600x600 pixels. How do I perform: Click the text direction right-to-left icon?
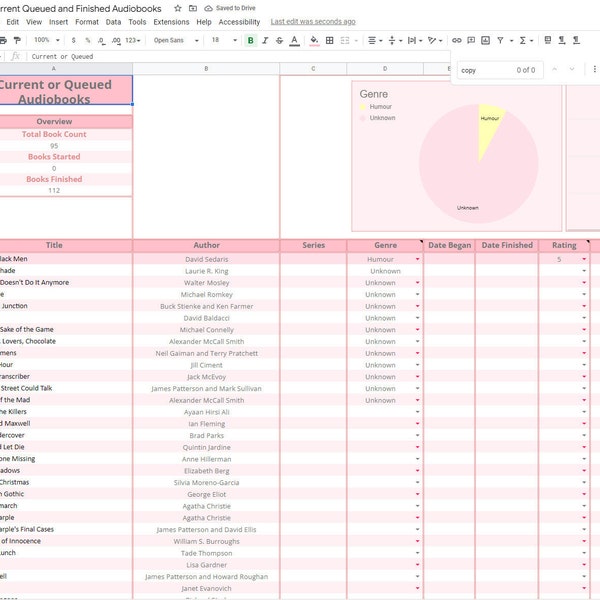point(576,40)
